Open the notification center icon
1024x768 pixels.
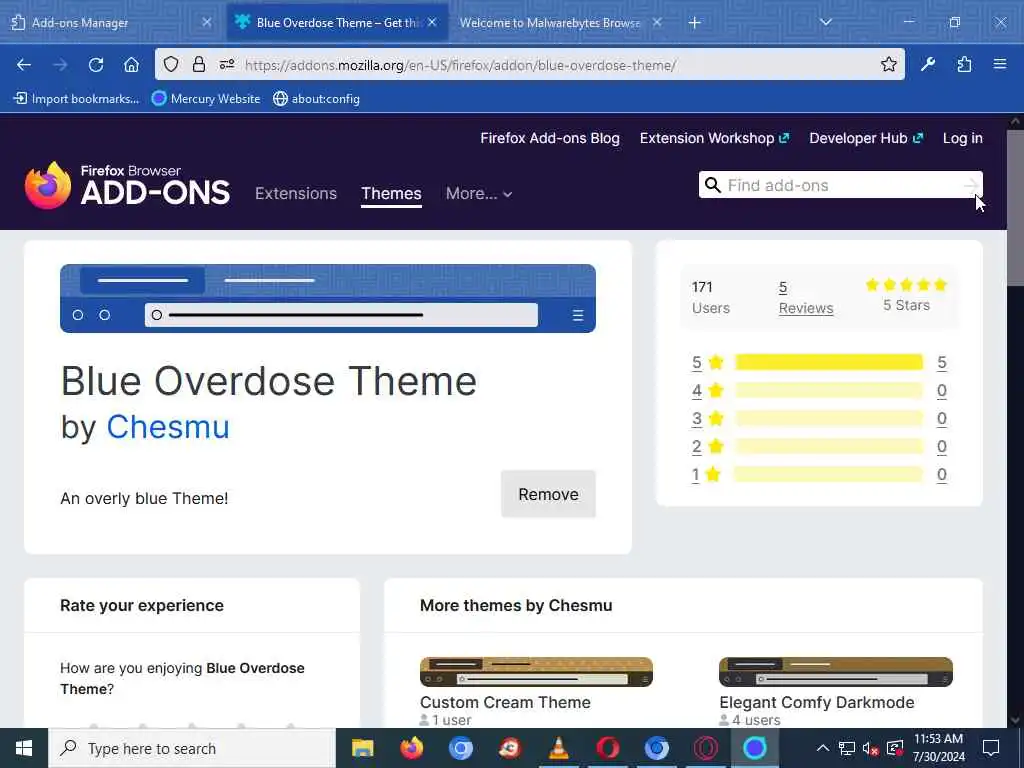[x=991, y=748]
